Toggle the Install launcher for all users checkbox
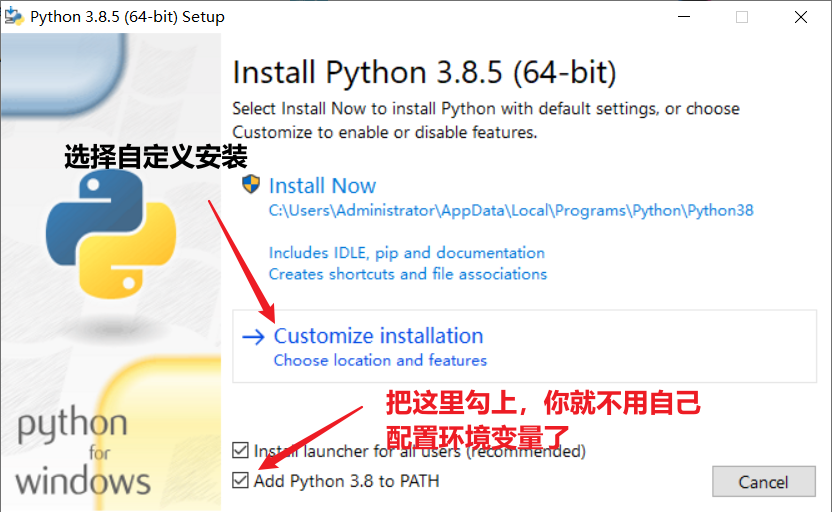832x512 pixels. pyautogui.click(x=240, y=451)
